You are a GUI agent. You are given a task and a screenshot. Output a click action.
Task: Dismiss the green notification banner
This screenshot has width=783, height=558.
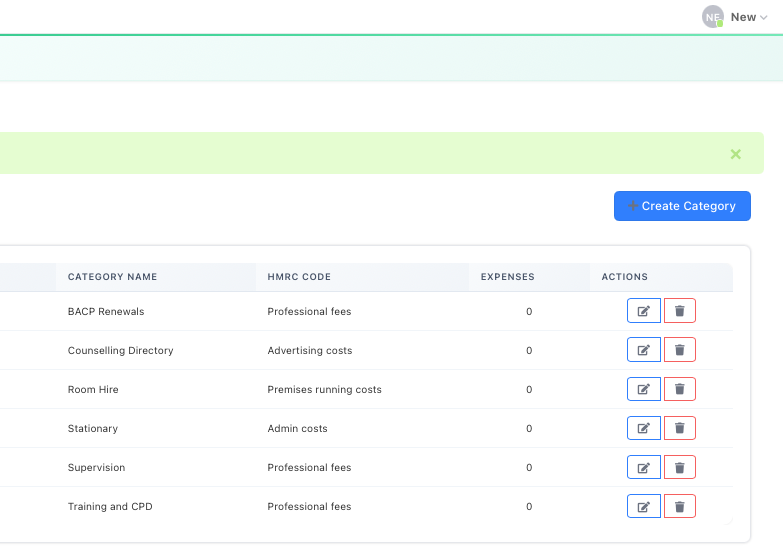click(x=736, y=154)
